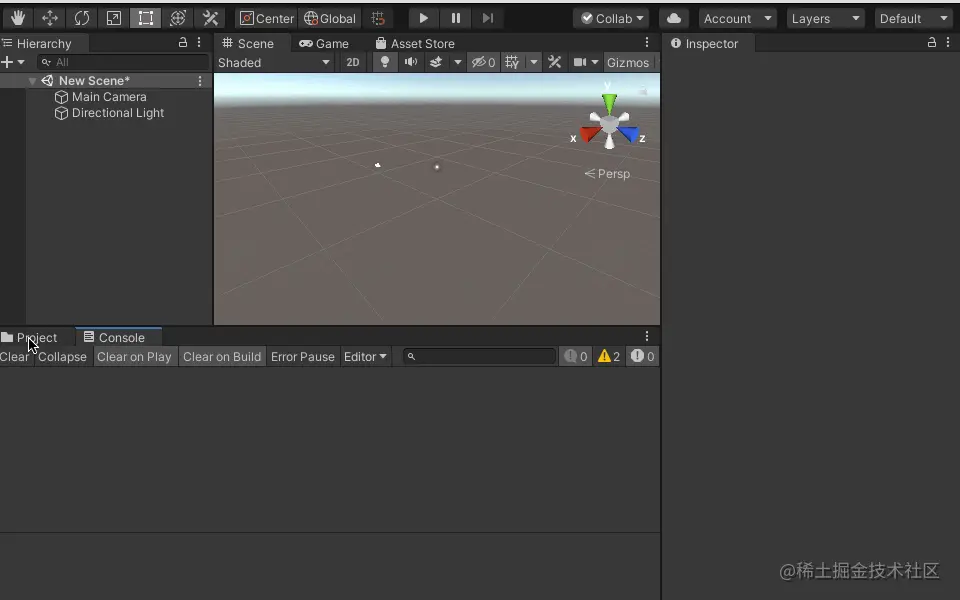Toggle scene grid visibility
960x600 pixels.
click(512, 62)
